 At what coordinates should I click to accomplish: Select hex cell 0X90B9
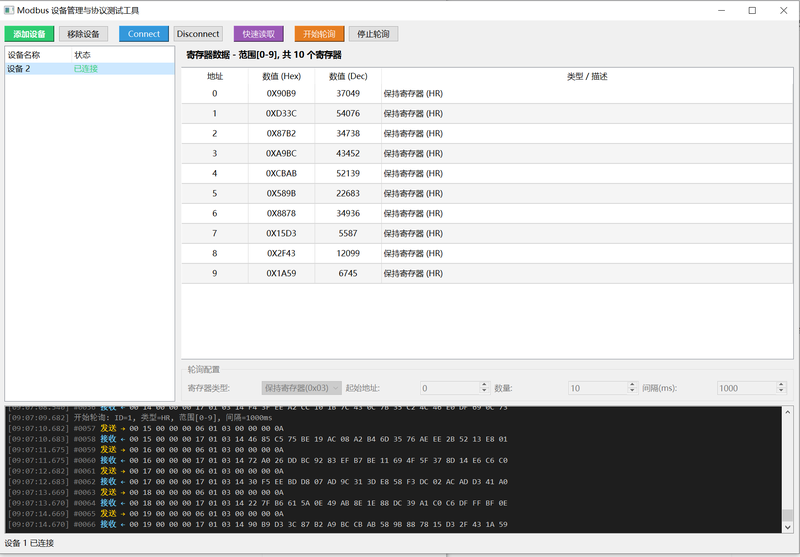pyautogui.click(x=281, y=94)
